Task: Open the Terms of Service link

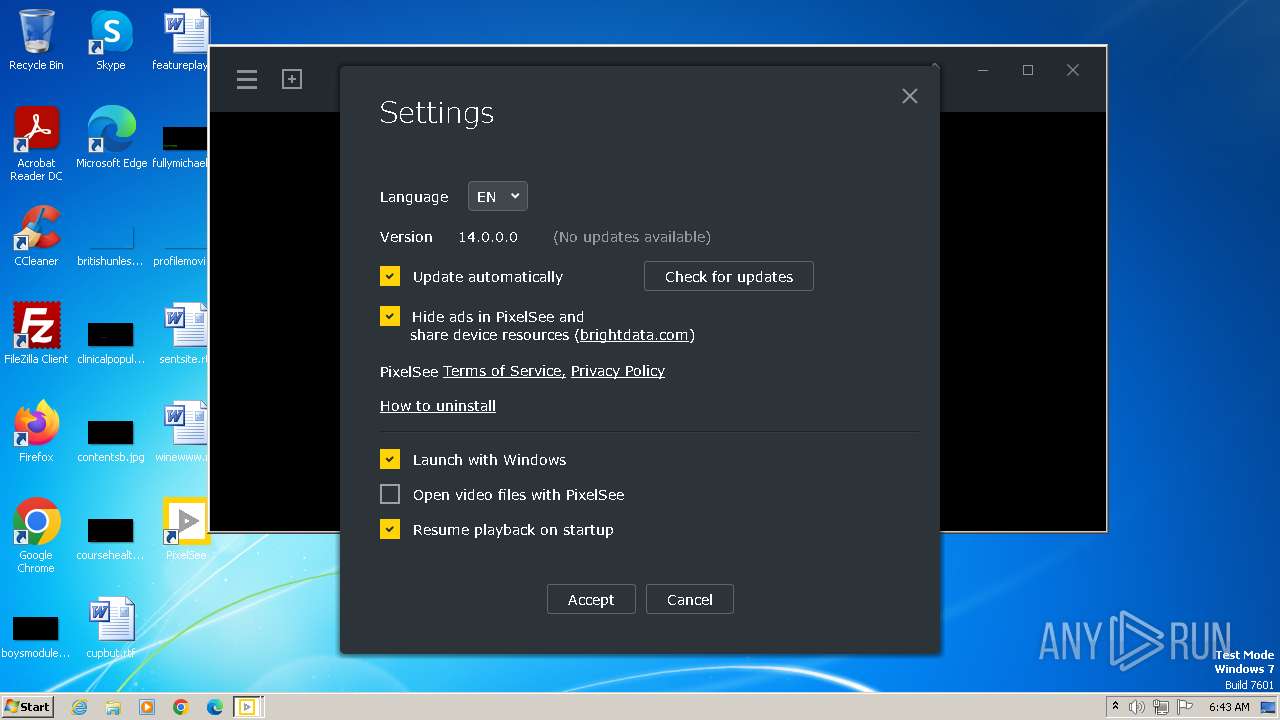Action: (x=504, y=371)
